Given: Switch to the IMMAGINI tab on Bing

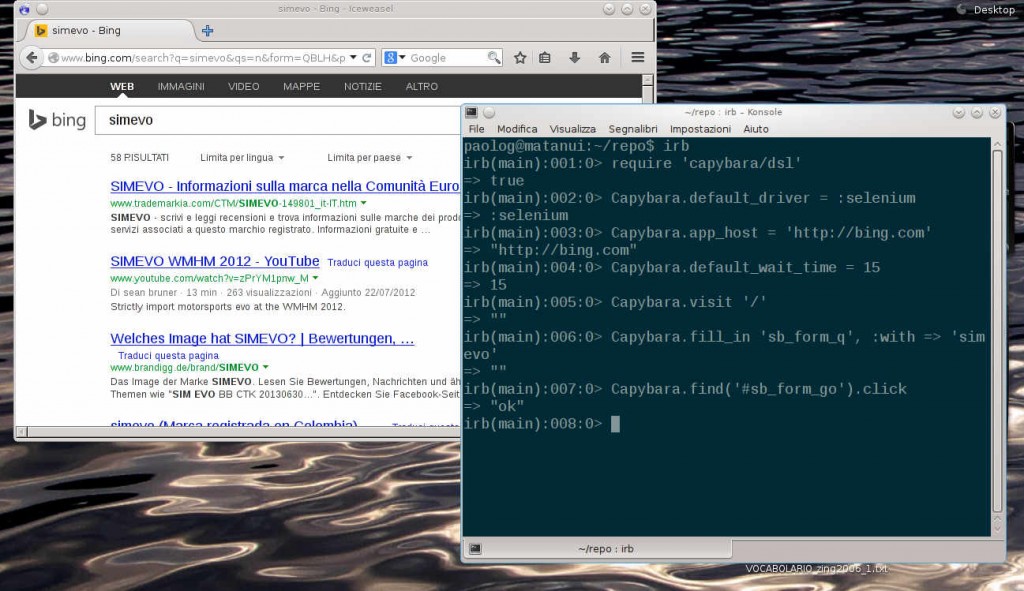Looking at the screenshot, I should pos(180,87).
